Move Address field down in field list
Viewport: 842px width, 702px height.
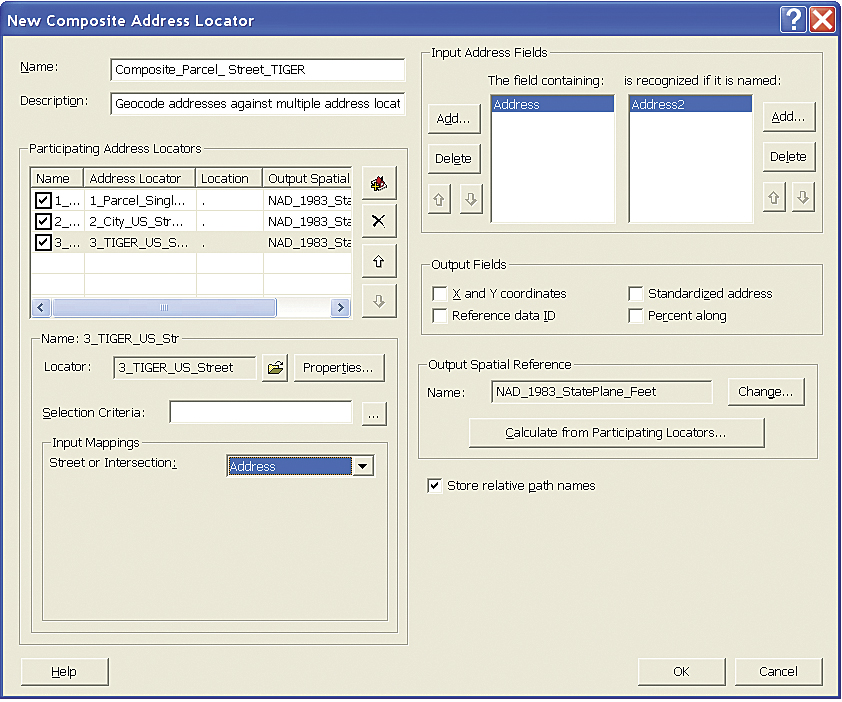pyautogui.click(x=471, y=200)
